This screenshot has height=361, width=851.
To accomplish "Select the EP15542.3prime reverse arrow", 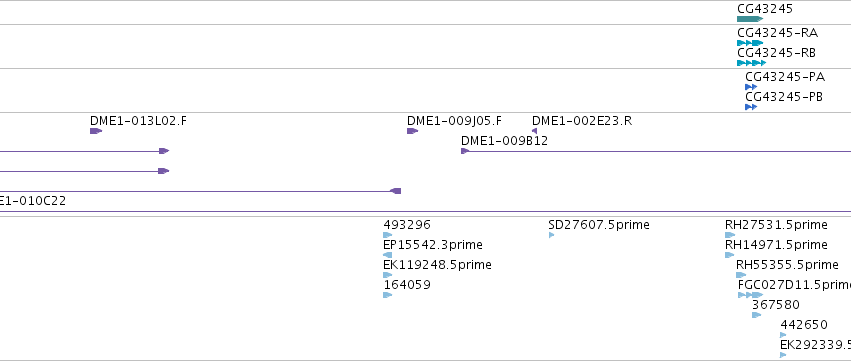I will pos(388,255).
